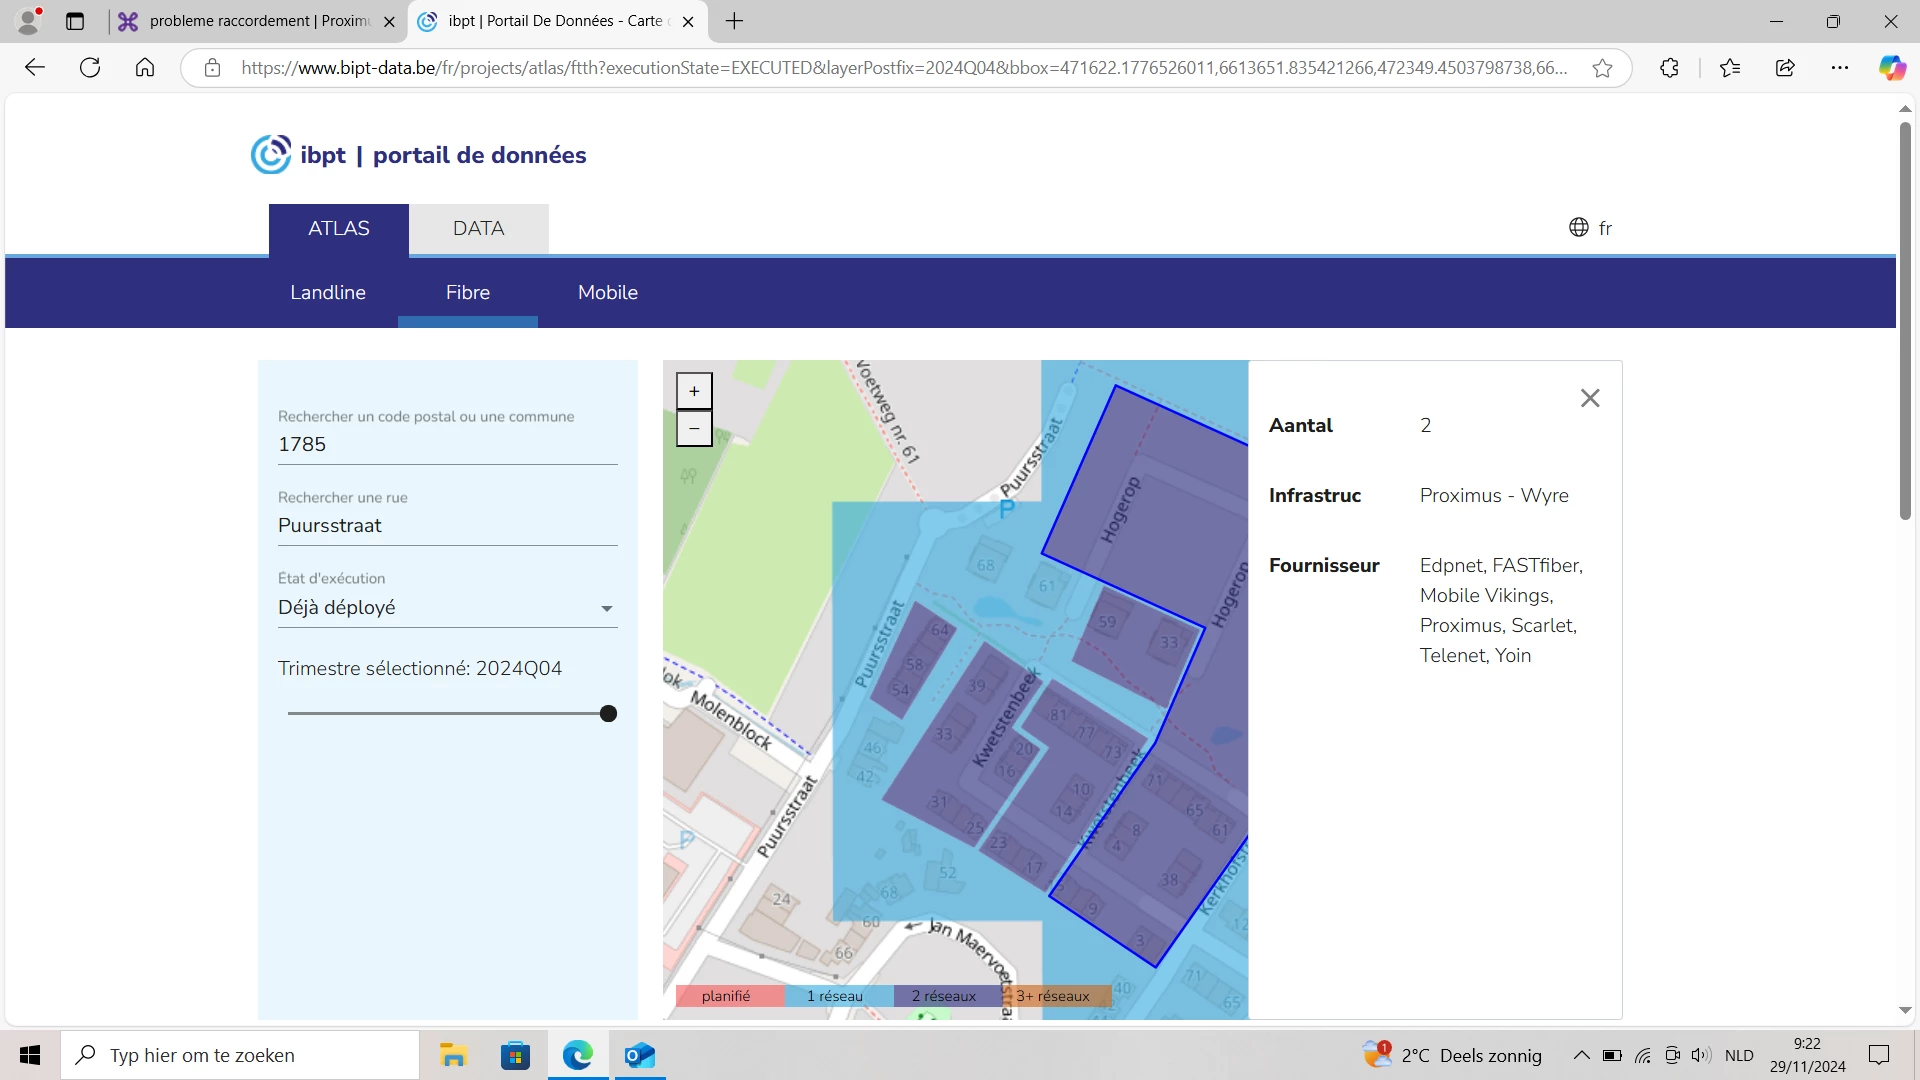The image size is (1920, 1080).
Task: Zoom out the map with minus button
Action: coord(694,429)
